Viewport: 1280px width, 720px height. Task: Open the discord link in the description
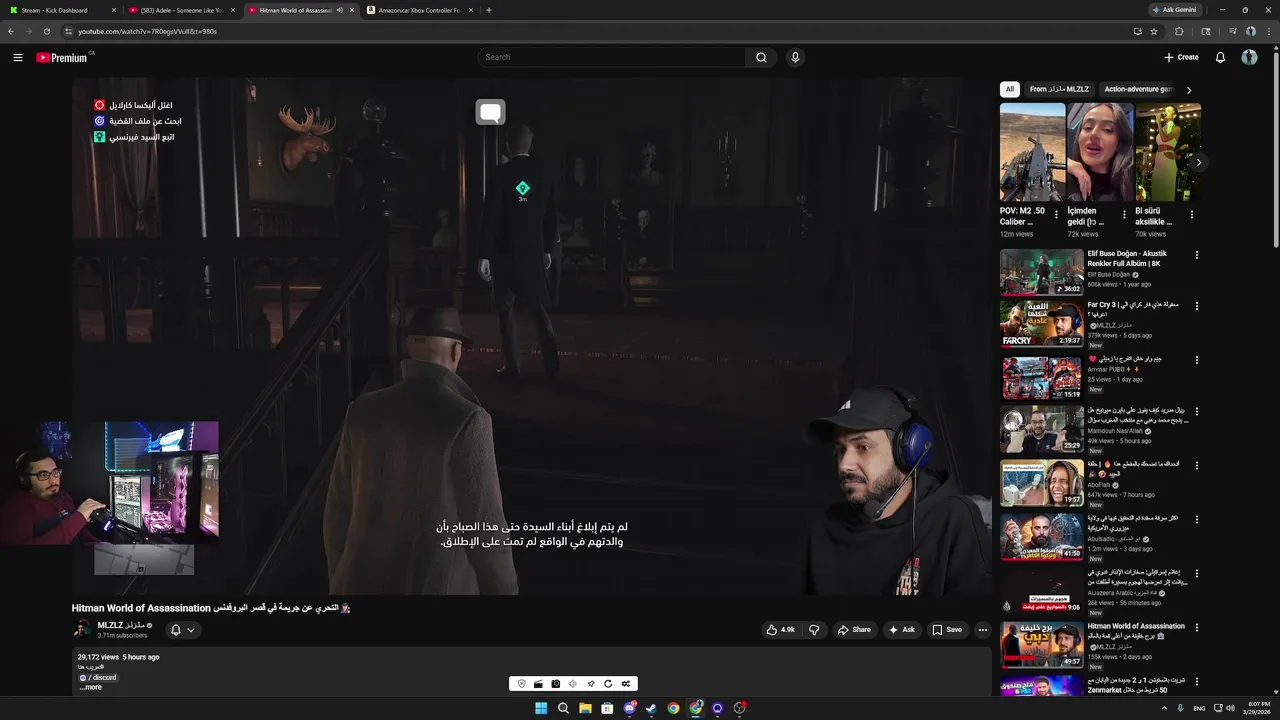[x=99, y=678]
